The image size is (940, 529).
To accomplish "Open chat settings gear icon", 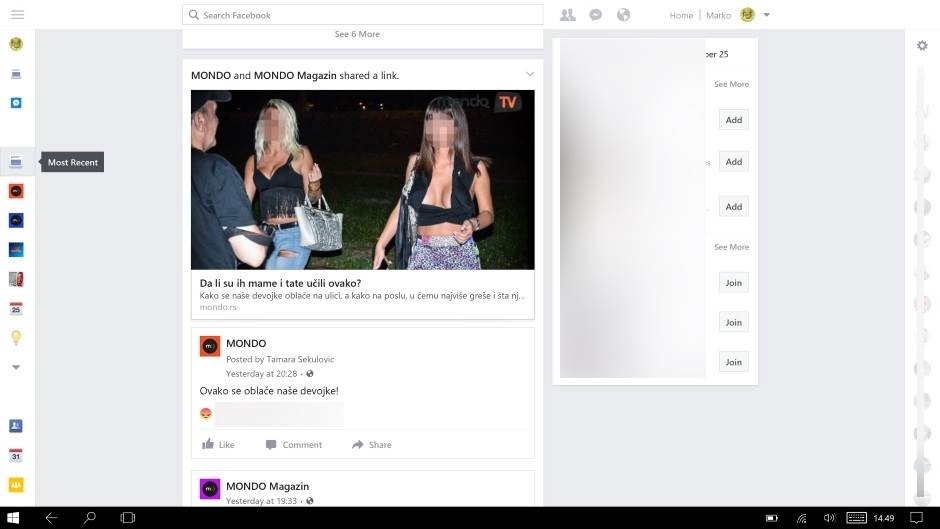I will coord(922,45).
